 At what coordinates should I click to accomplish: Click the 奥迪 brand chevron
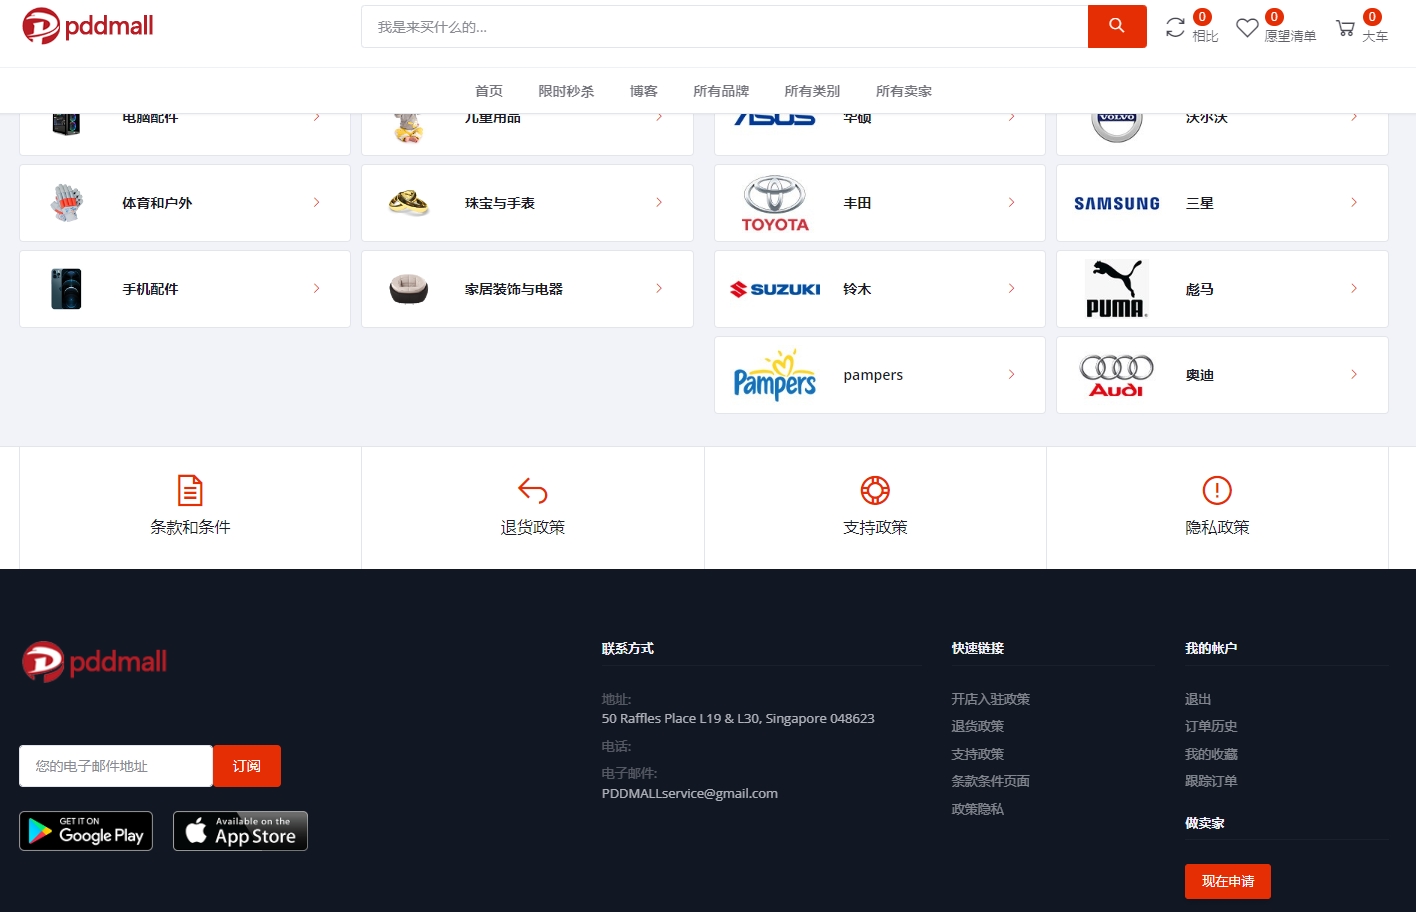(1354, 375)
